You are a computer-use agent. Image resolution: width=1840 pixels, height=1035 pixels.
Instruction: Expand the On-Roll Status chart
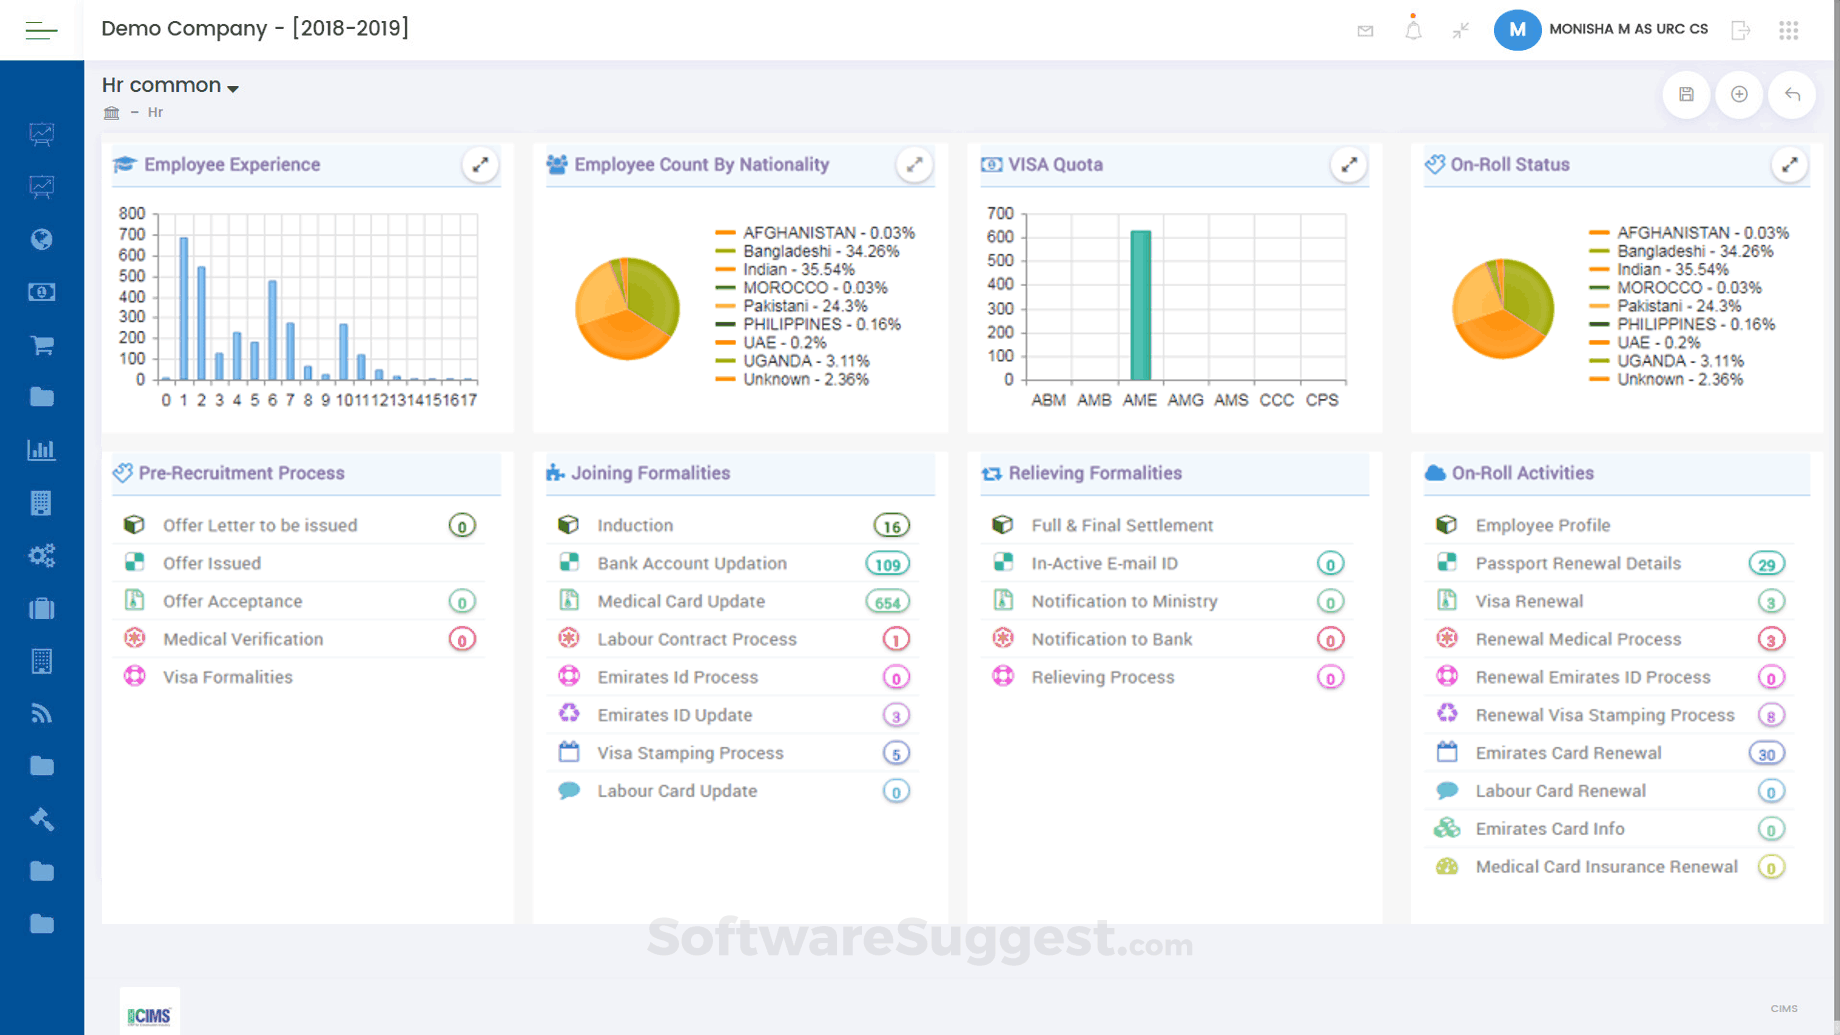1789,165
